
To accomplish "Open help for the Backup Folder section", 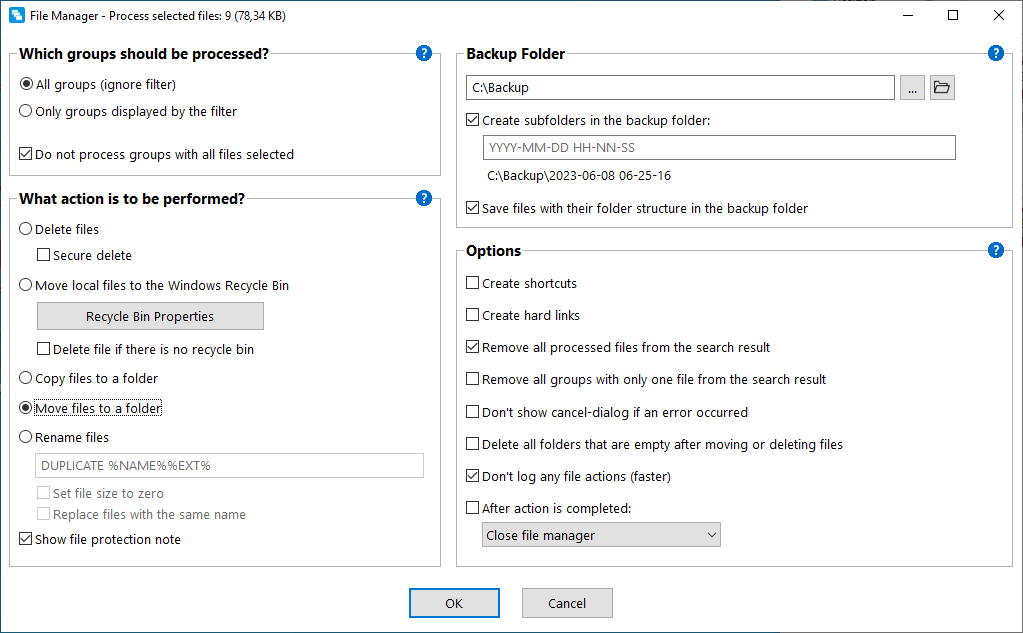I will click(x=996, y=53).
